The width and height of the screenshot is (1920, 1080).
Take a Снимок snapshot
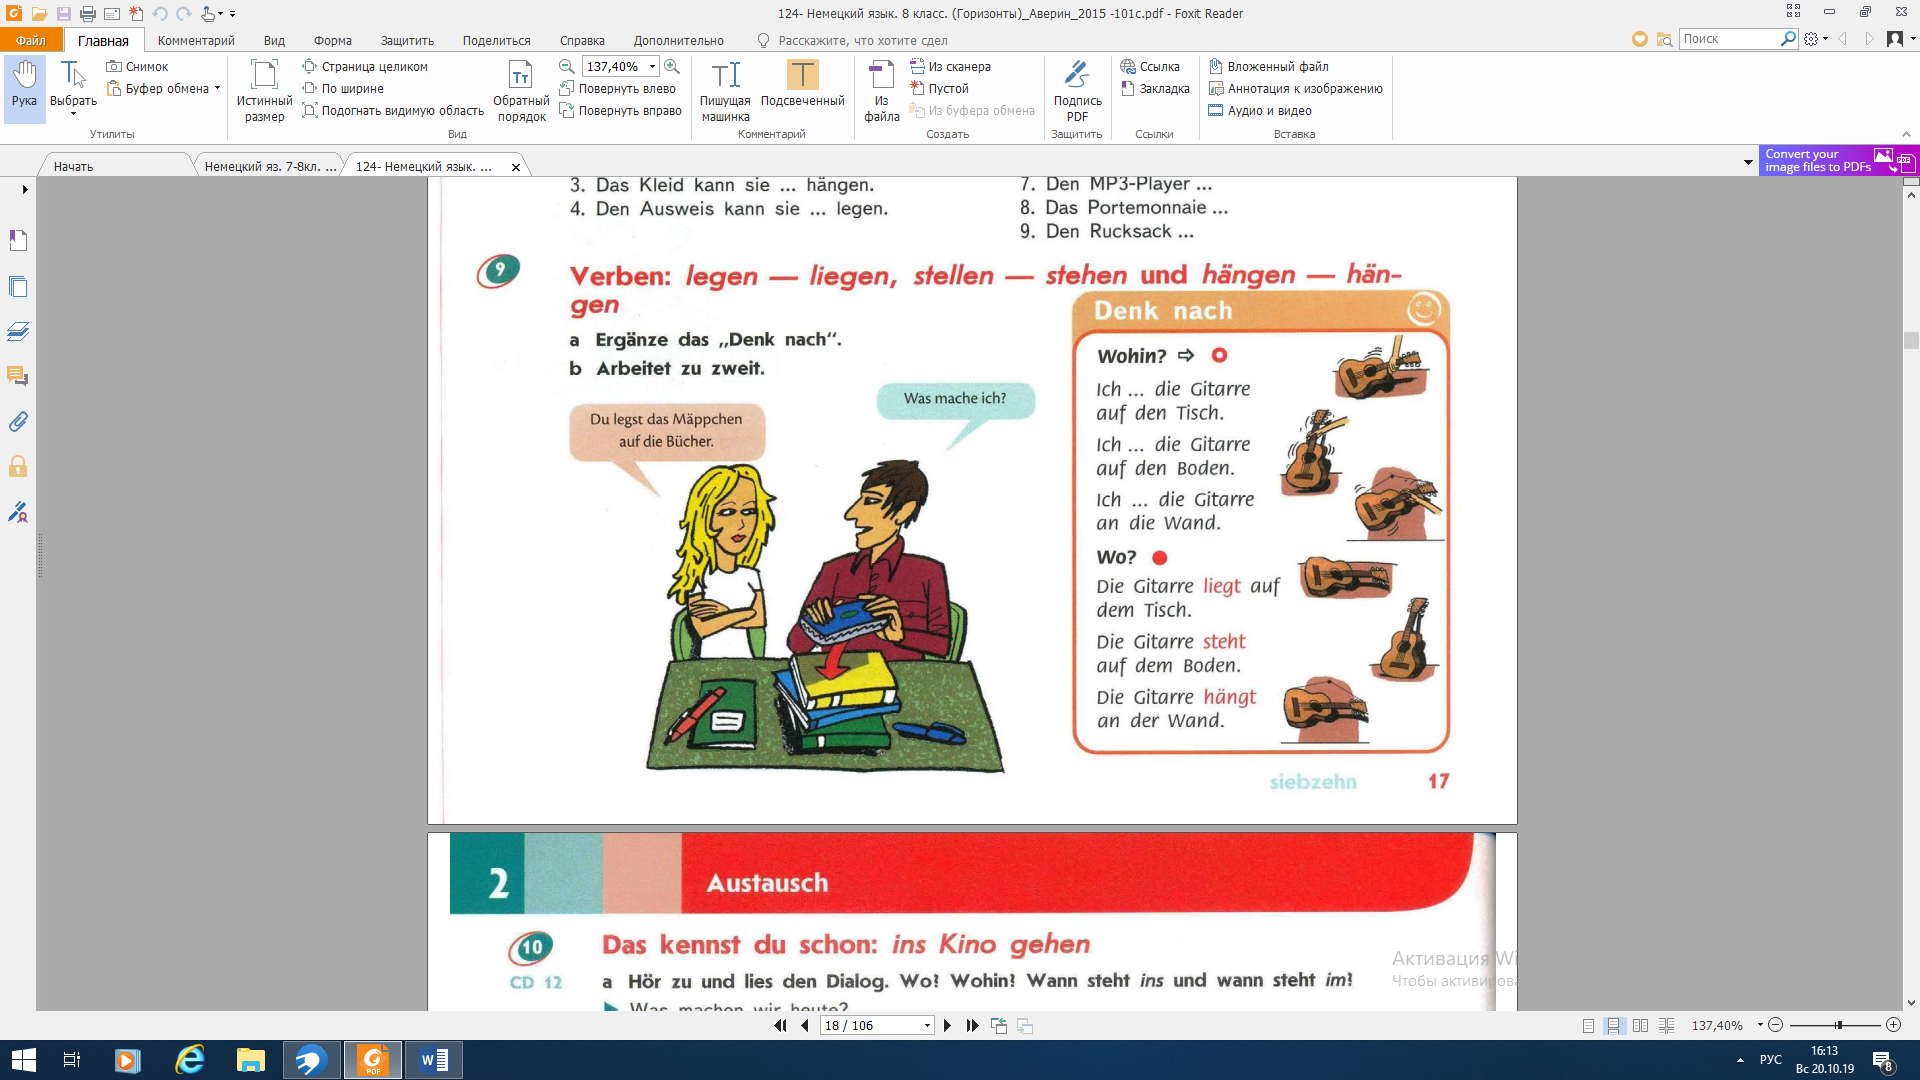point(137,67)
